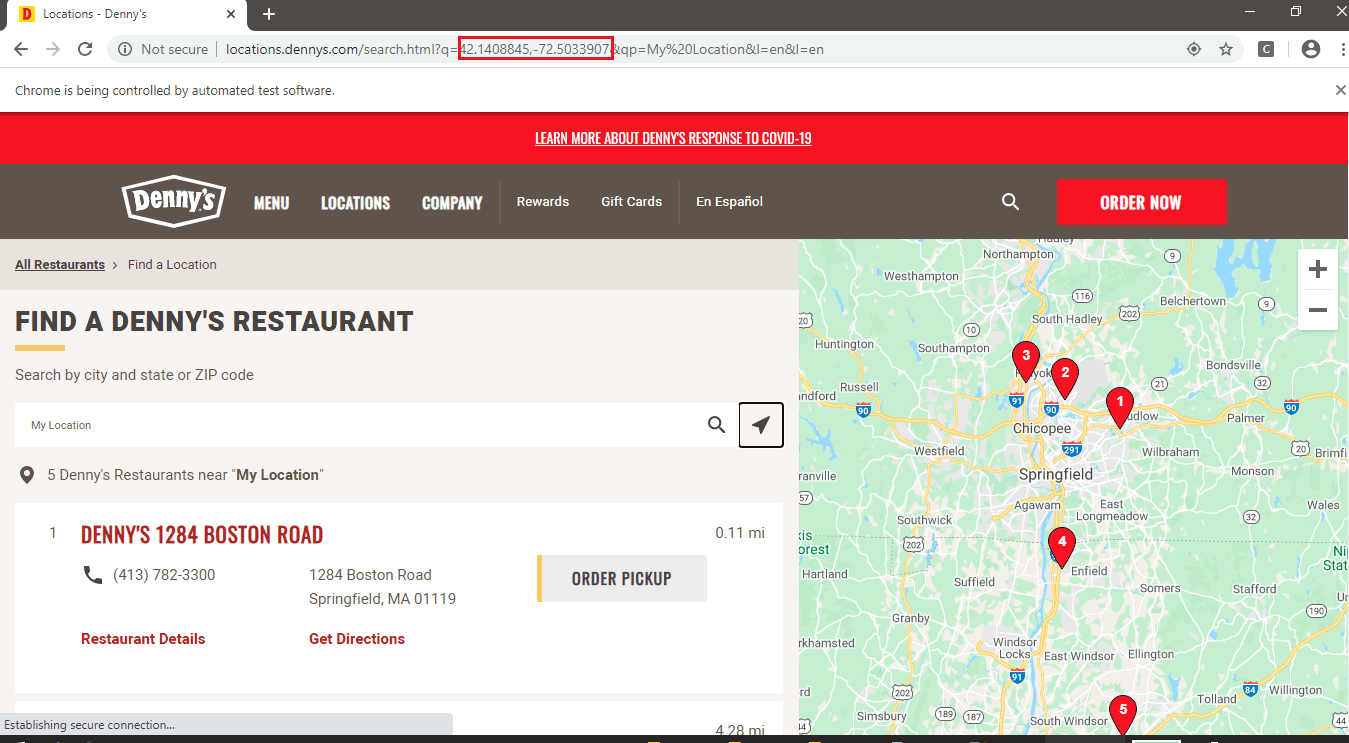Open the bookmark star popup
The height and width of the screenshot is (743, 1349).
click(1226, 48)
